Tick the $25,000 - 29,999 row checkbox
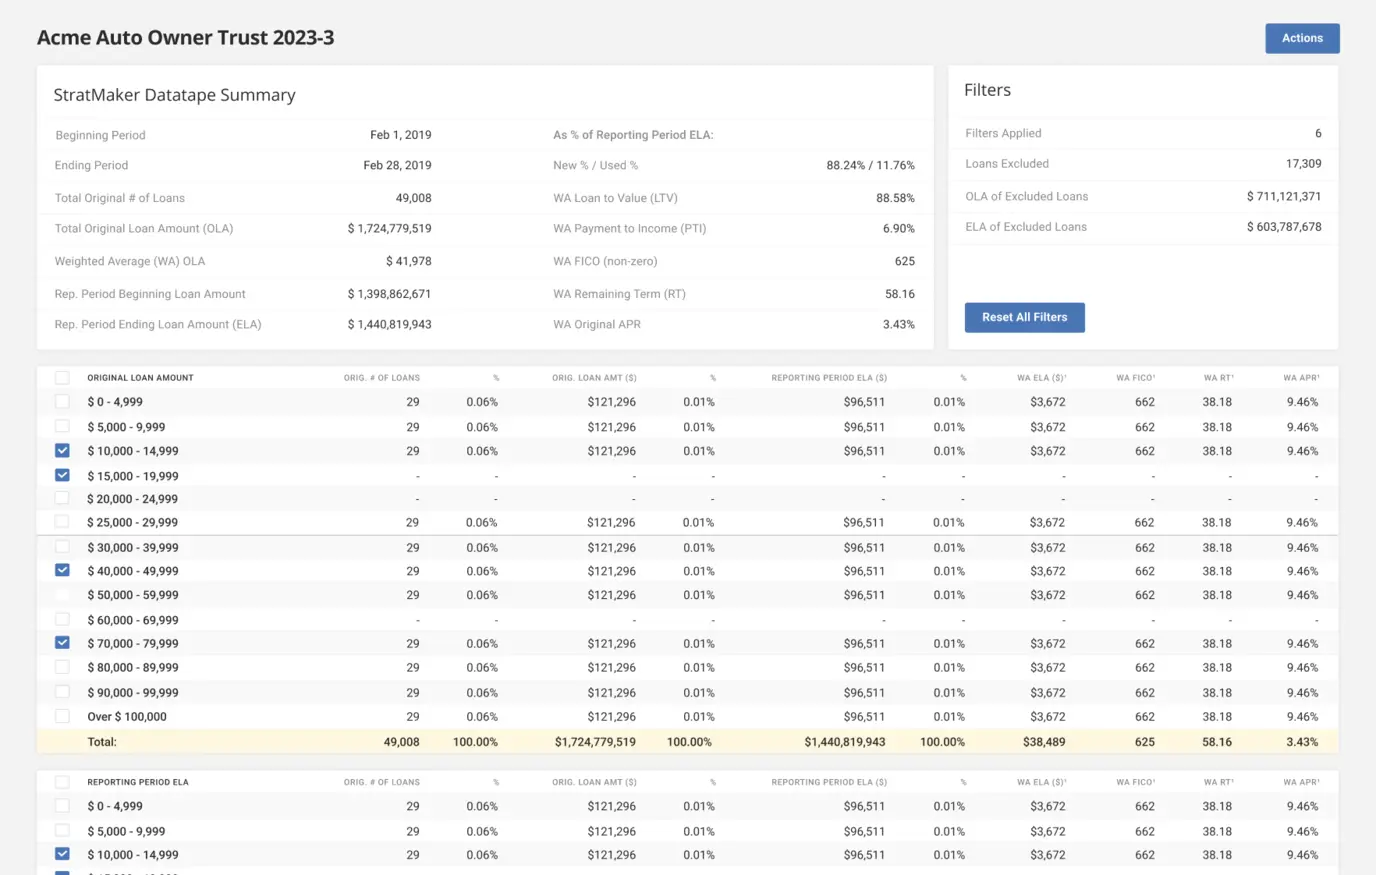This screenshot has width=1376, height=875. click(62, 523)
